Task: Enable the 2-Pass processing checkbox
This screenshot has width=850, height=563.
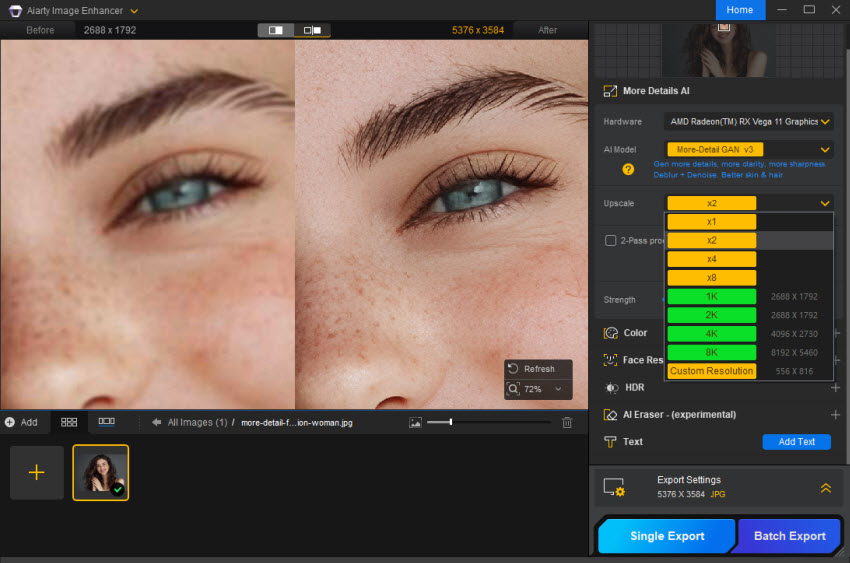Action: [x=610, y=241]
